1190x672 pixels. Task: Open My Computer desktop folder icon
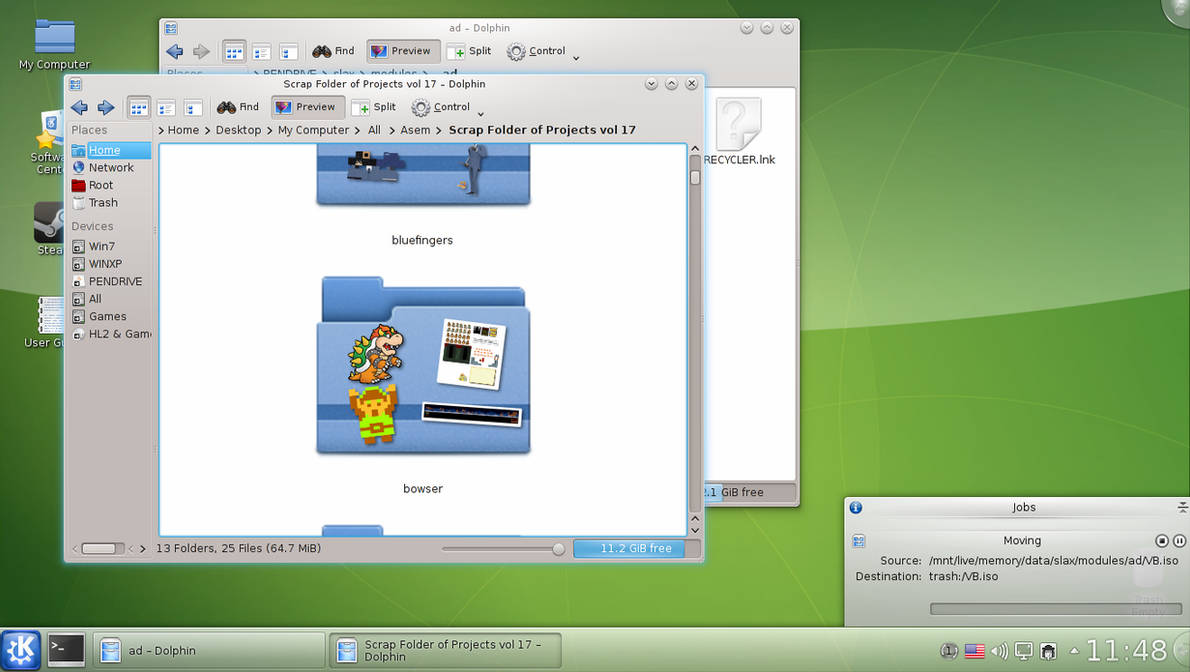pos(55,45)
